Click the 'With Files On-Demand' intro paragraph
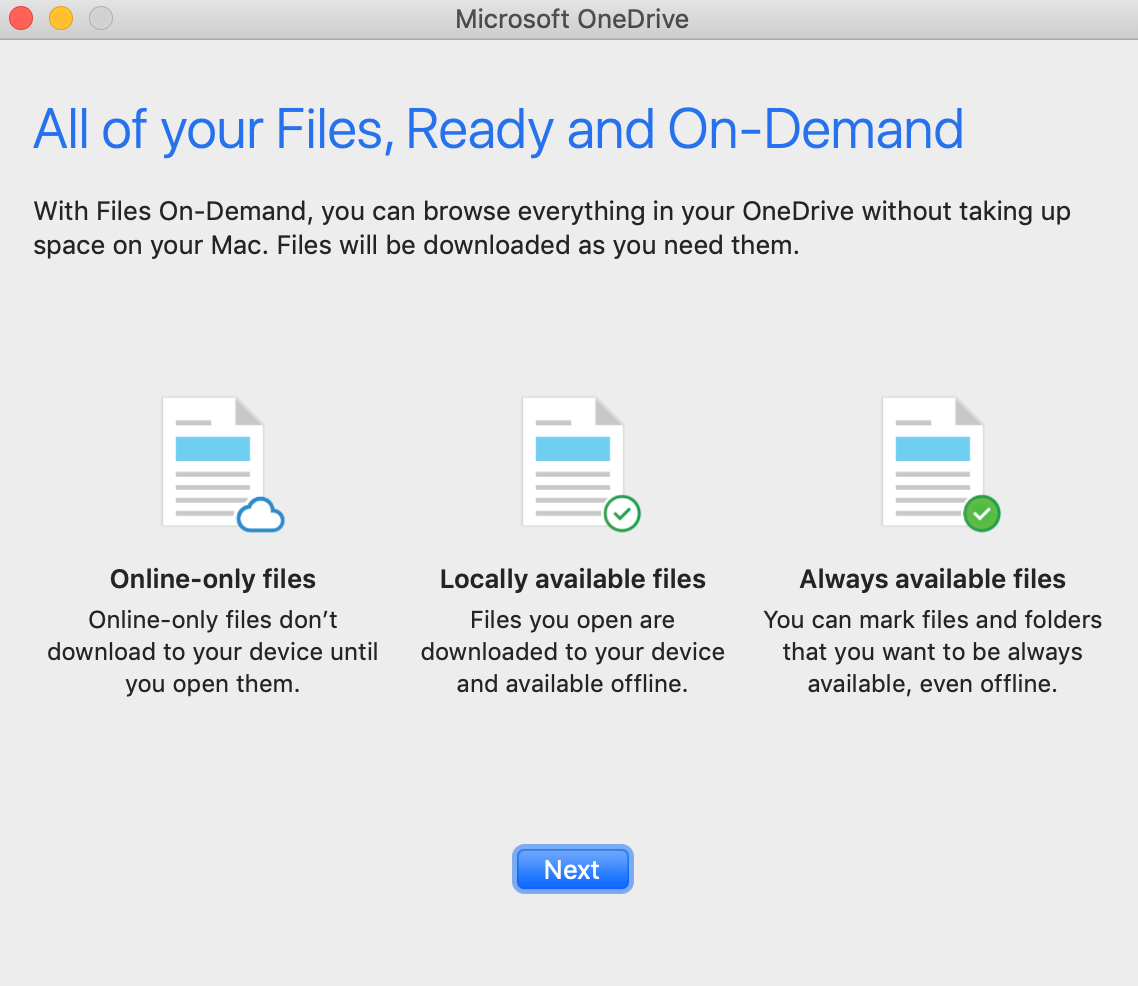Image resolution: width=1138 pixels, height=986 pixels. [x=552, y=228]
